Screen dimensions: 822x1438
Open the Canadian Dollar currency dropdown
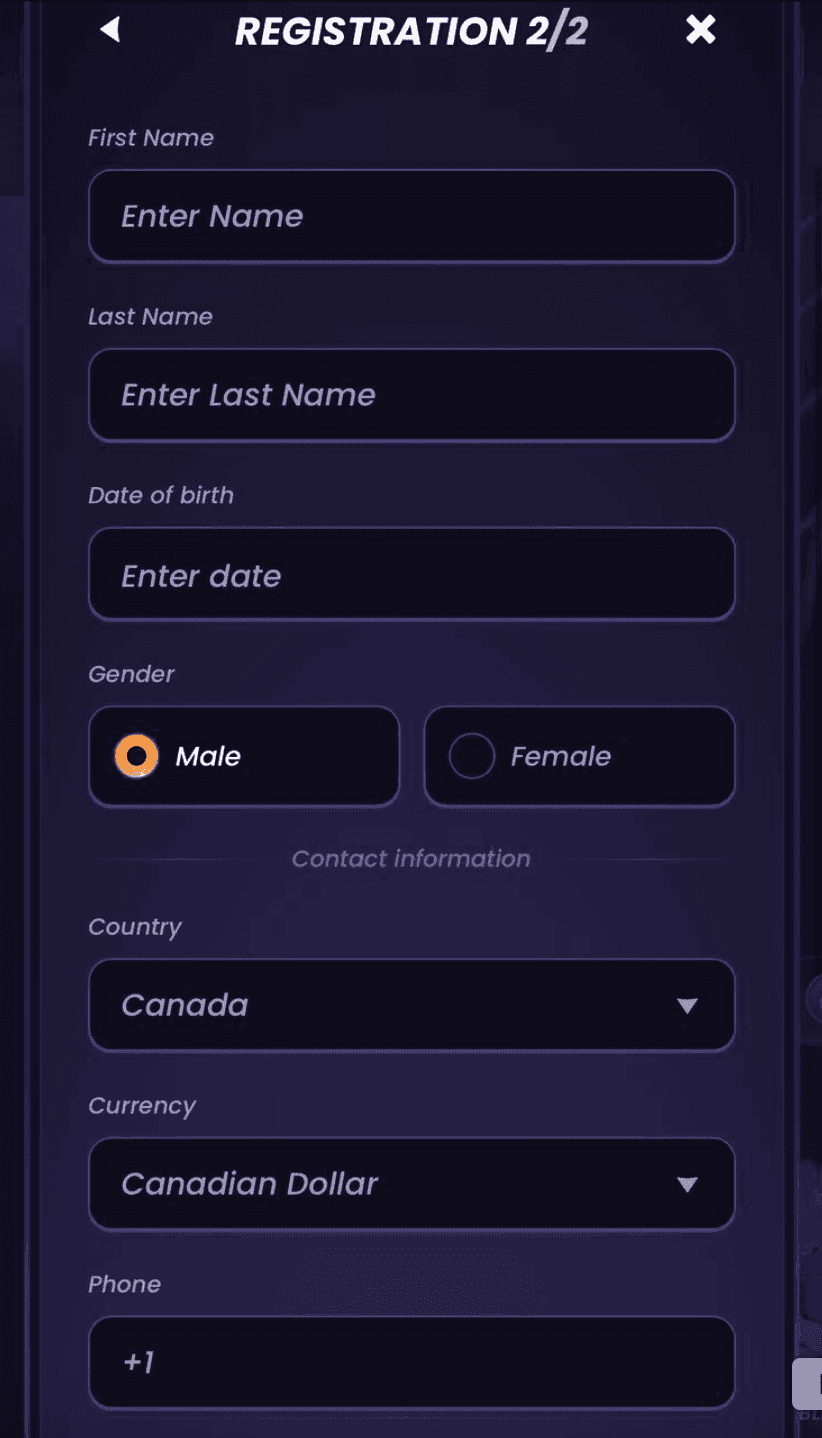(x=411, y=1184)
